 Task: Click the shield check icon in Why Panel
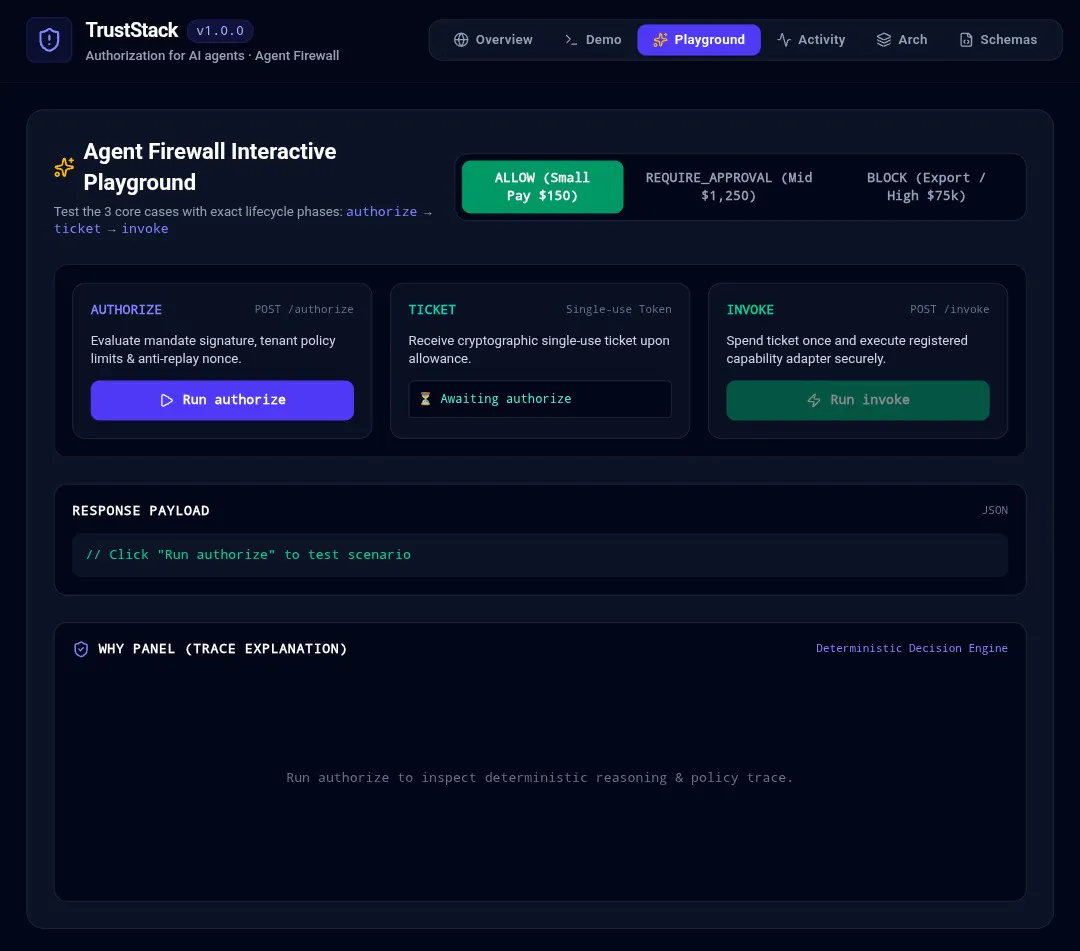pos(81,649)
